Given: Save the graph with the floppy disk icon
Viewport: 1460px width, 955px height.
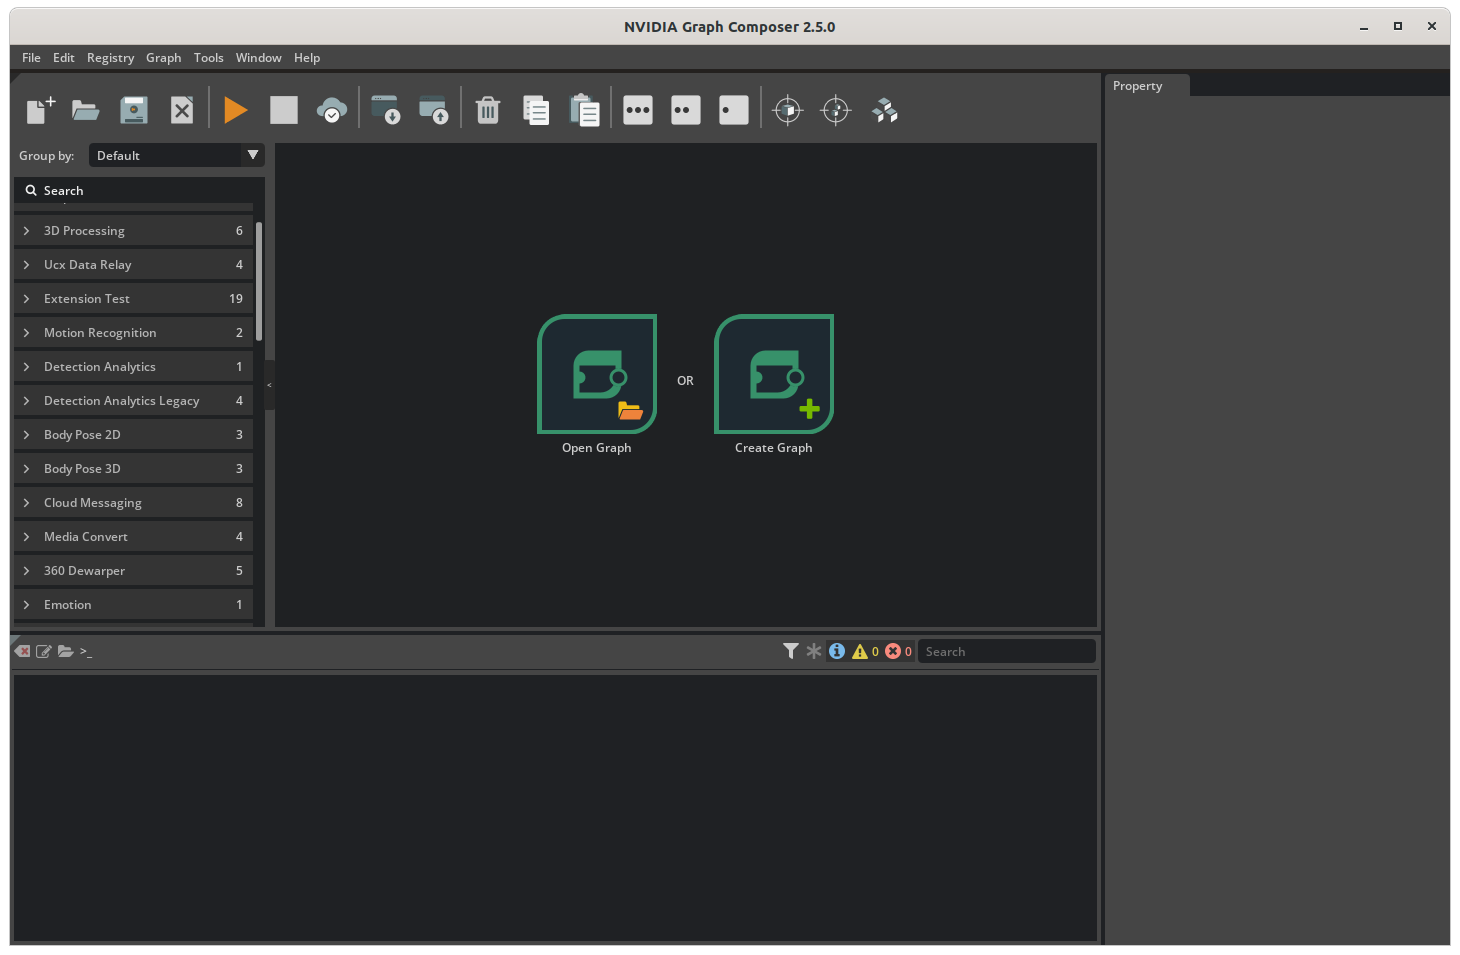Looking at the screenshot, I should [x=134, y=110].
